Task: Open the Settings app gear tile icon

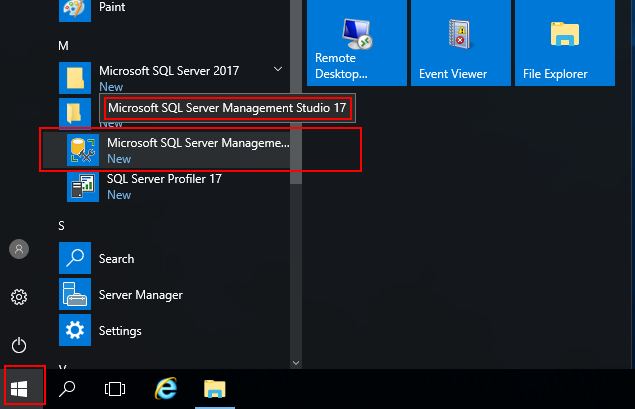Action: pos(75,330)
